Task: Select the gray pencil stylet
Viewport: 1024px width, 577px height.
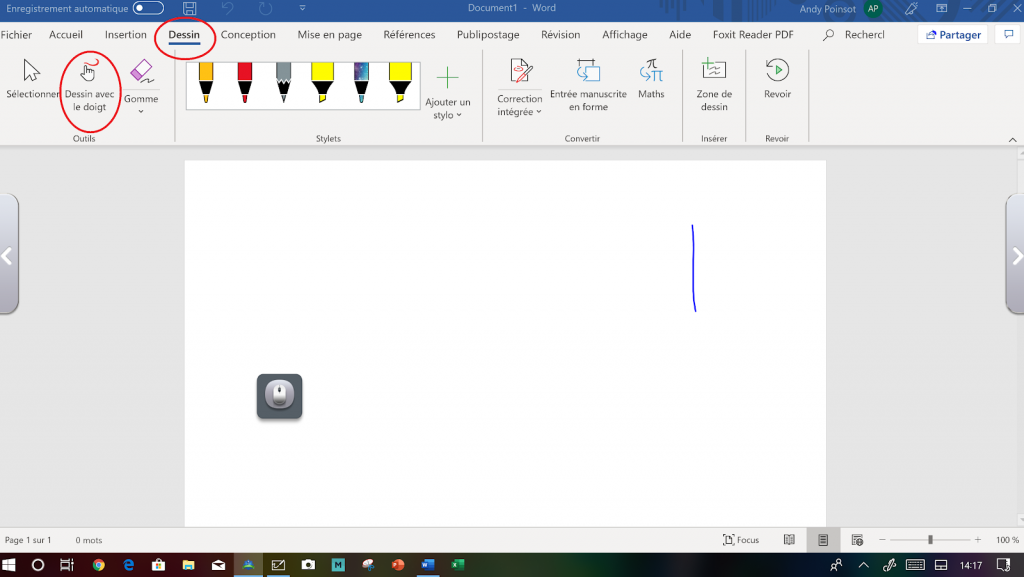Action: point(283,83)
